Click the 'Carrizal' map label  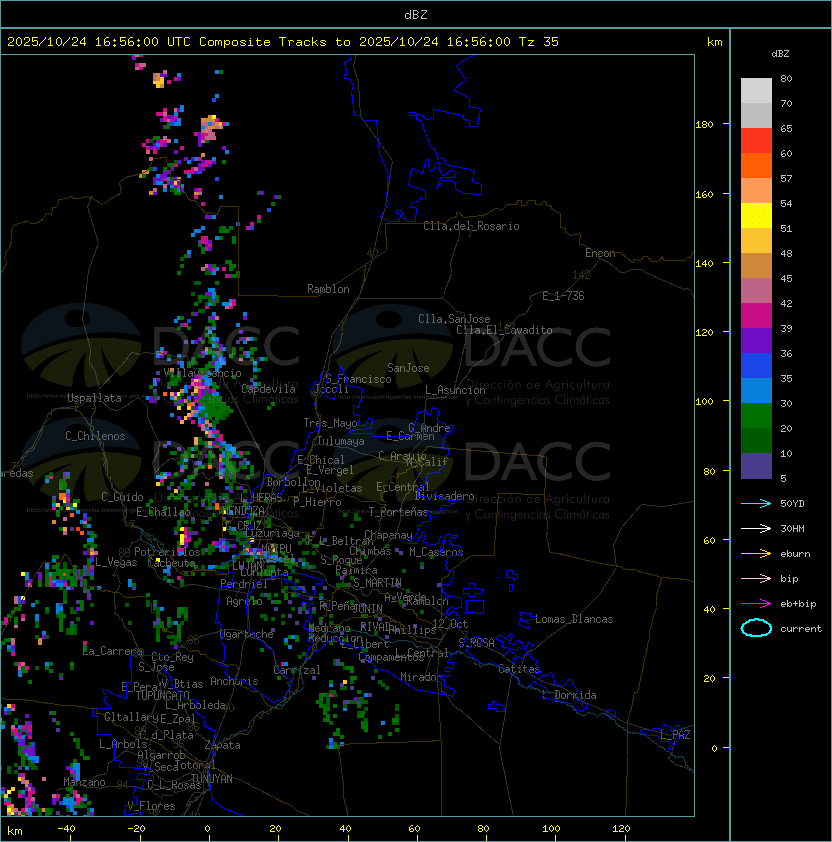point(297,670)
